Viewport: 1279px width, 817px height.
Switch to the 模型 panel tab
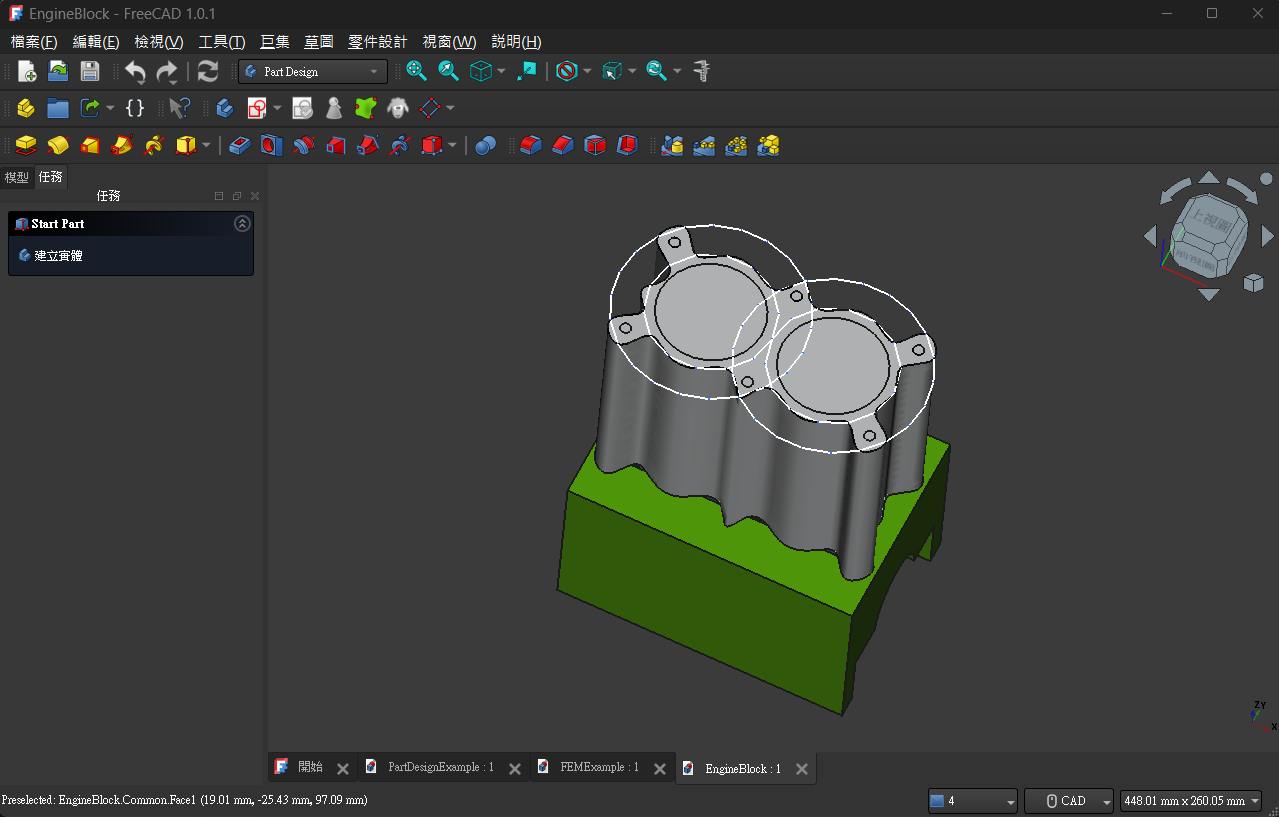pyautogui.click(x=17, y=177)
